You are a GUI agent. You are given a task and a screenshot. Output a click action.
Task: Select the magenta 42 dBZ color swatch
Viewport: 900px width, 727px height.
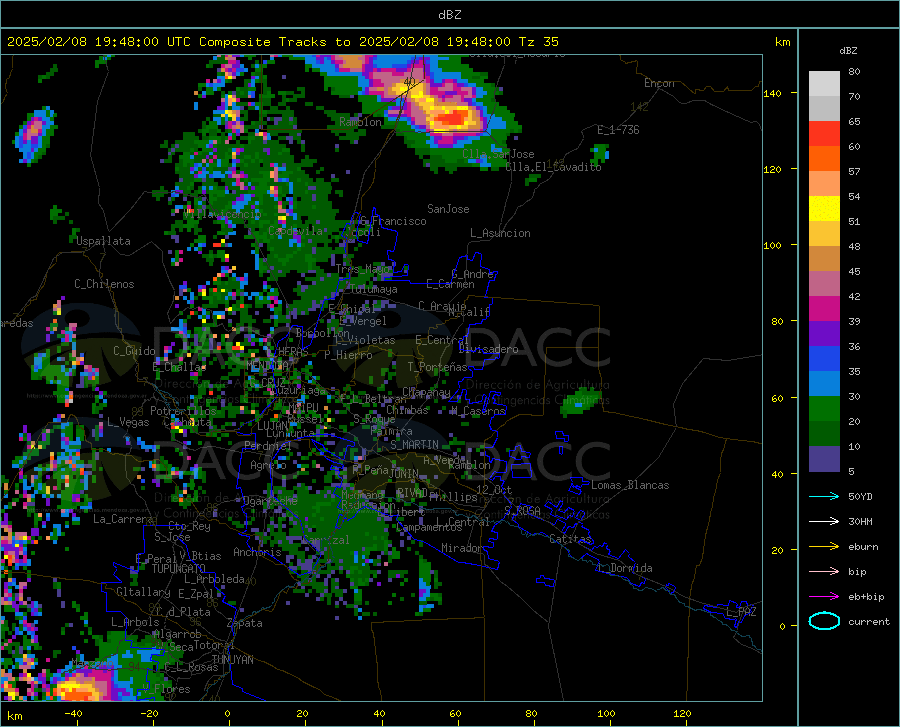click(824, 308)
